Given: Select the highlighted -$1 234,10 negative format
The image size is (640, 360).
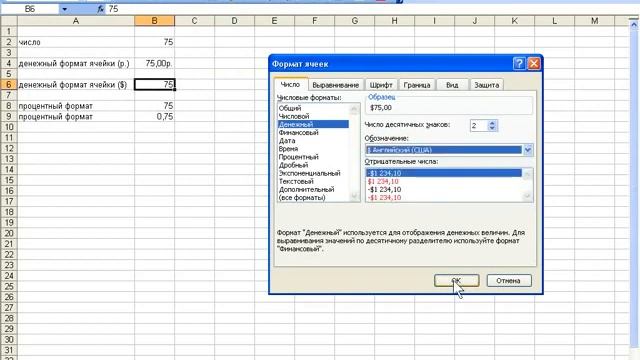Looking at the screenshot, I should click(x=444, y=173).
